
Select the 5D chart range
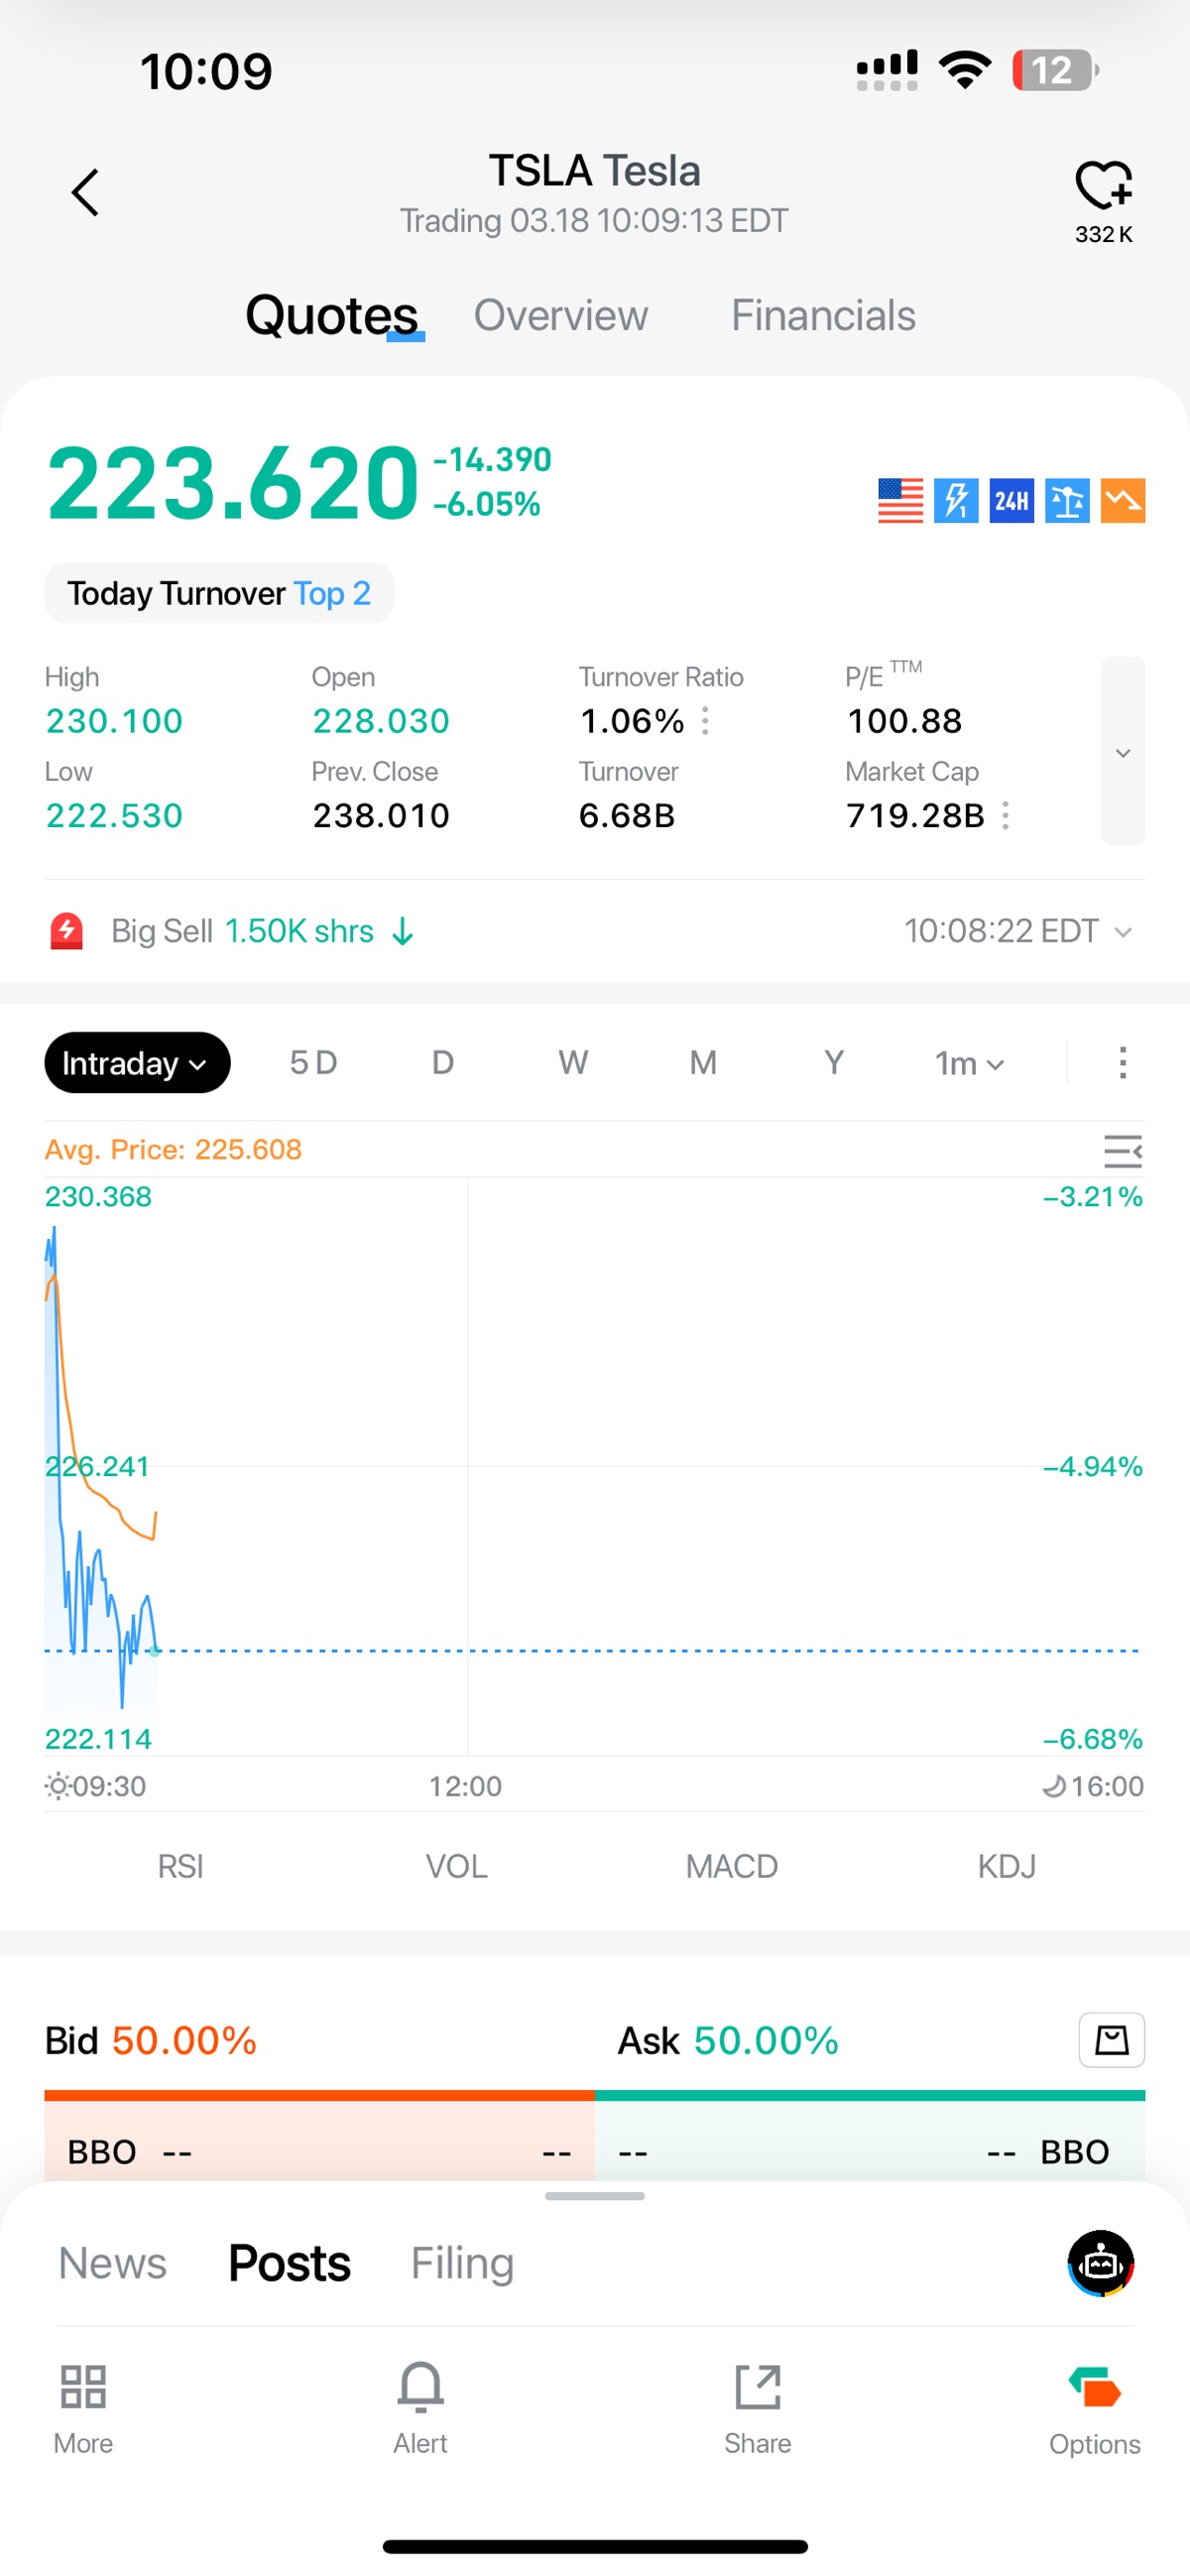click(312, 1062)
